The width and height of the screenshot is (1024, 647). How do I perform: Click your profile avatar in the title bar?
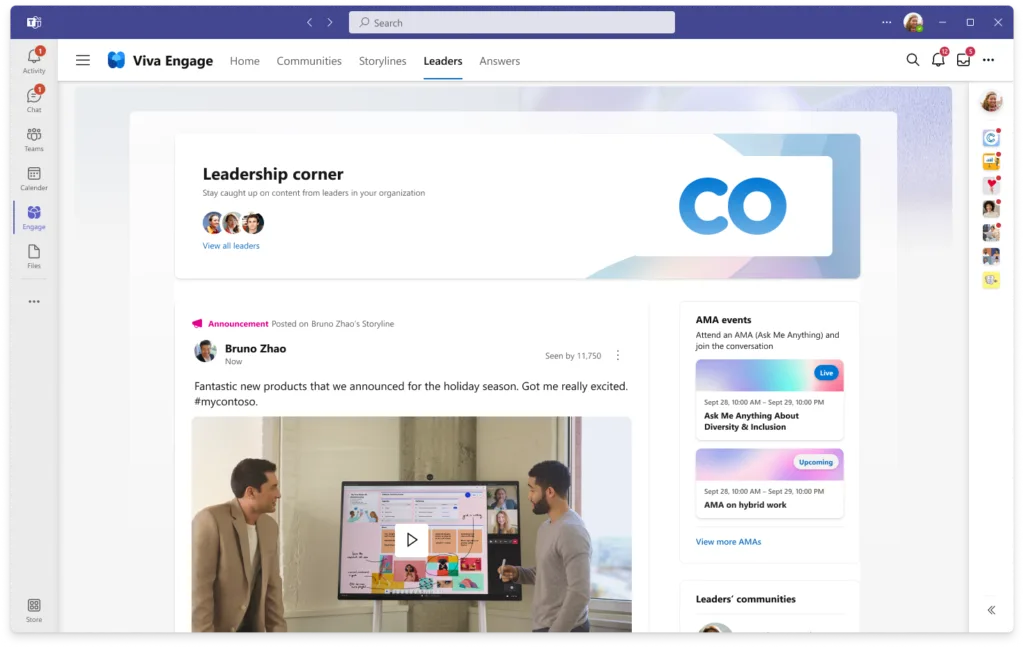click(x=914, y=22)
